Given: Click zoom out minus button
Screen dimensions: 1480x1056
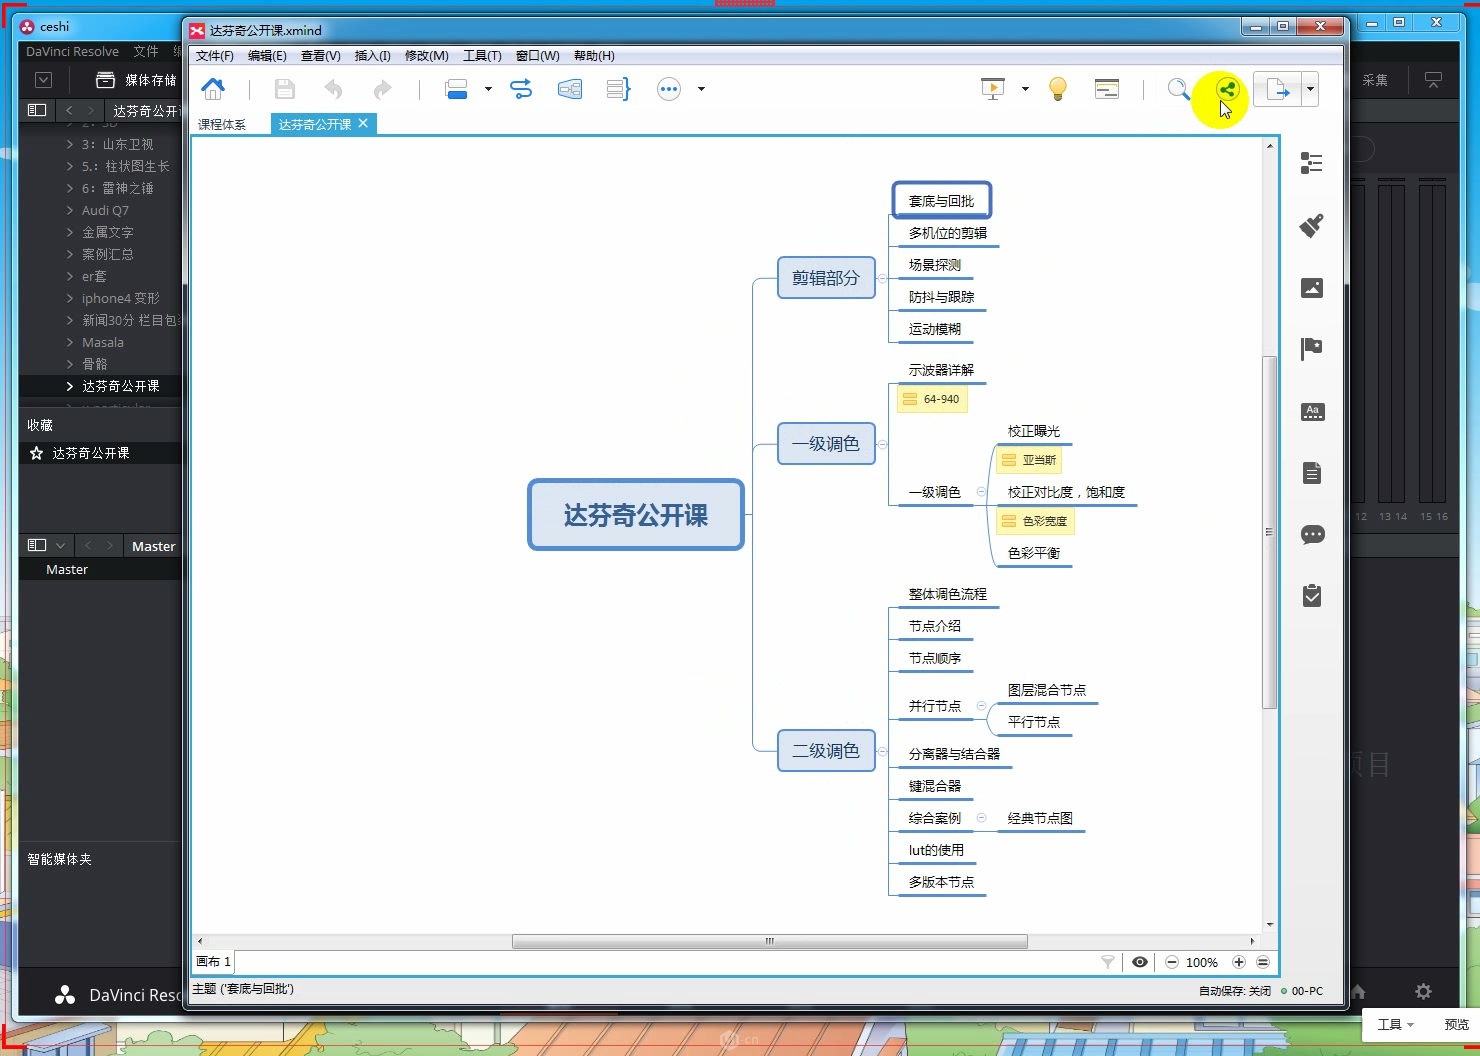Looking at the screenshot, I should point(1172,962).
